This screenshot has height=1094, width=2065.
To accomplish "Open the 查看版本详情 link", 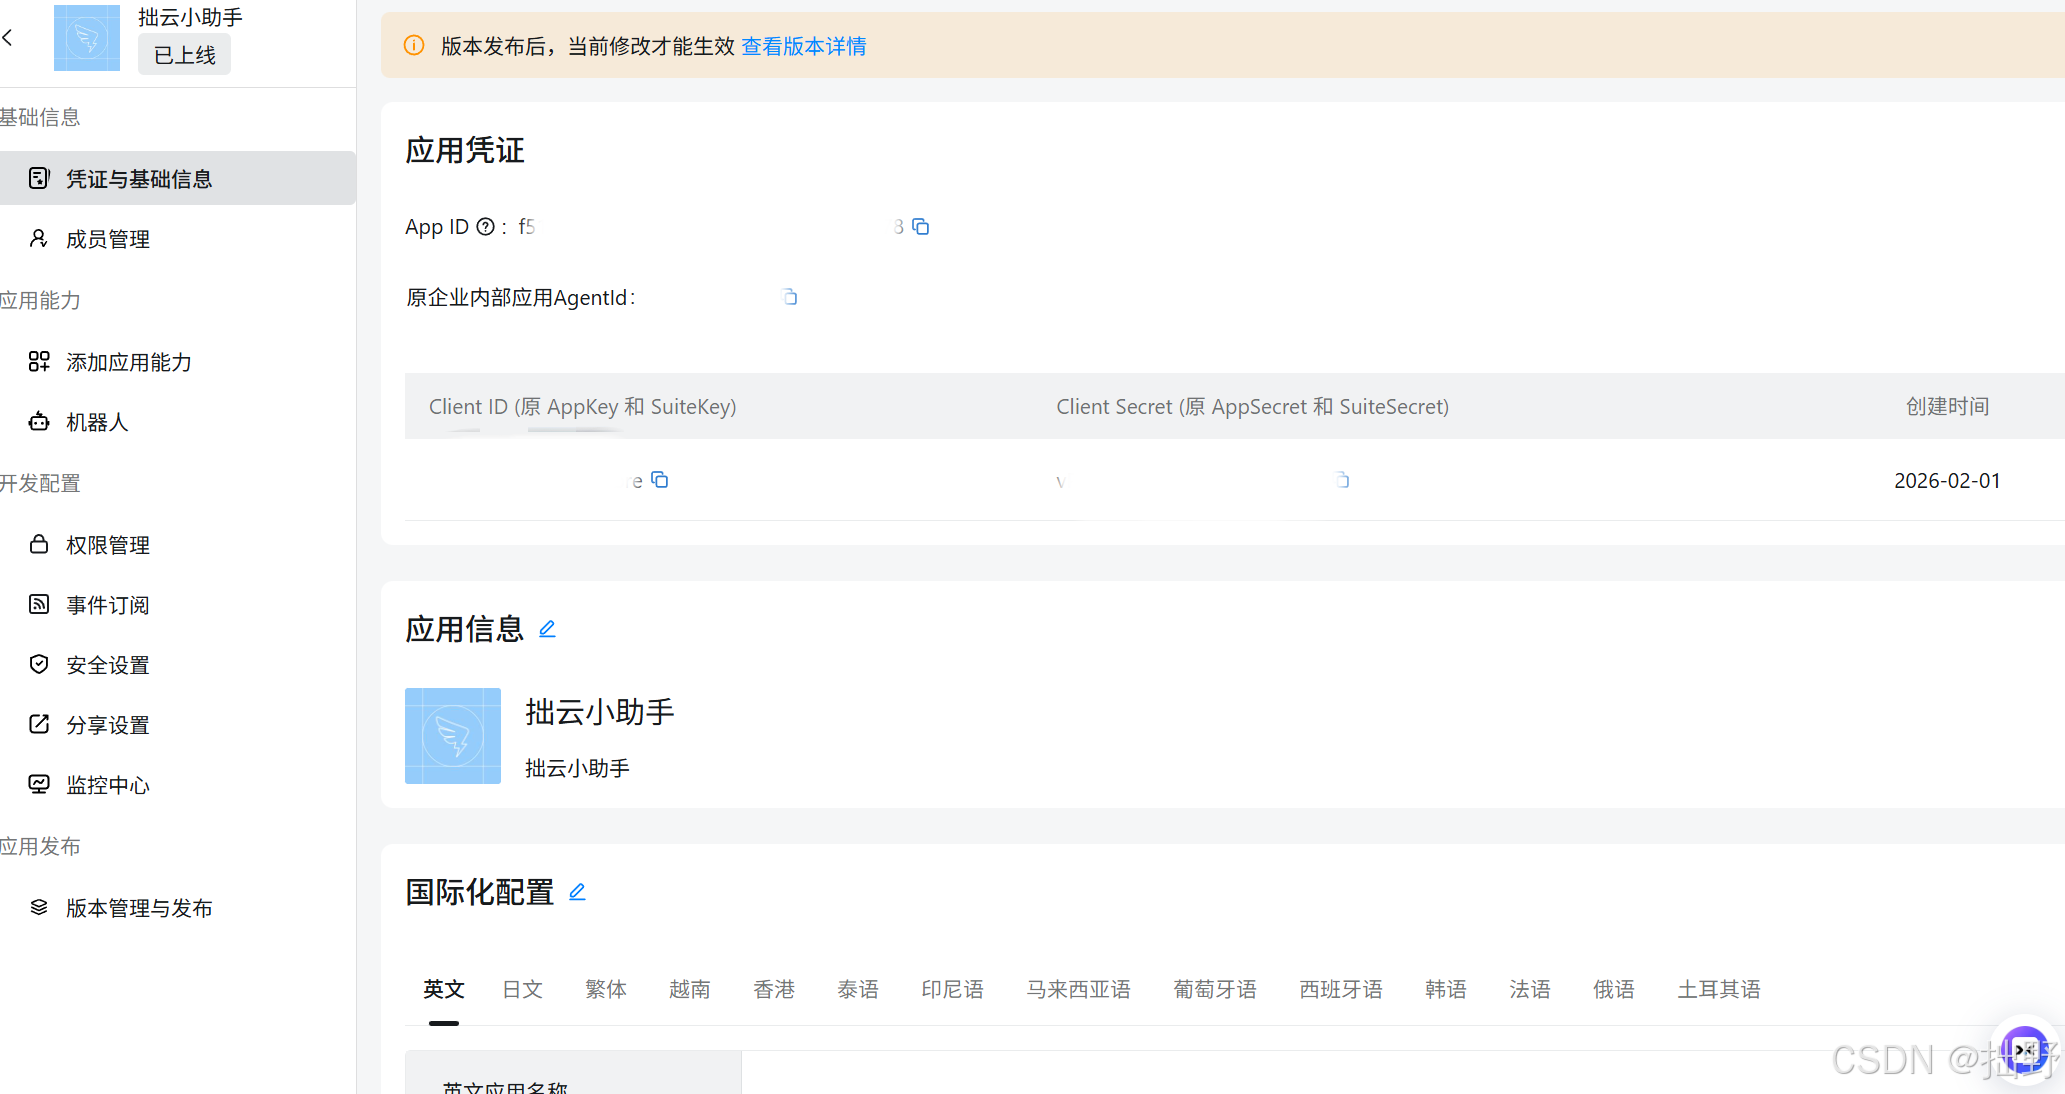I will 803,46.
